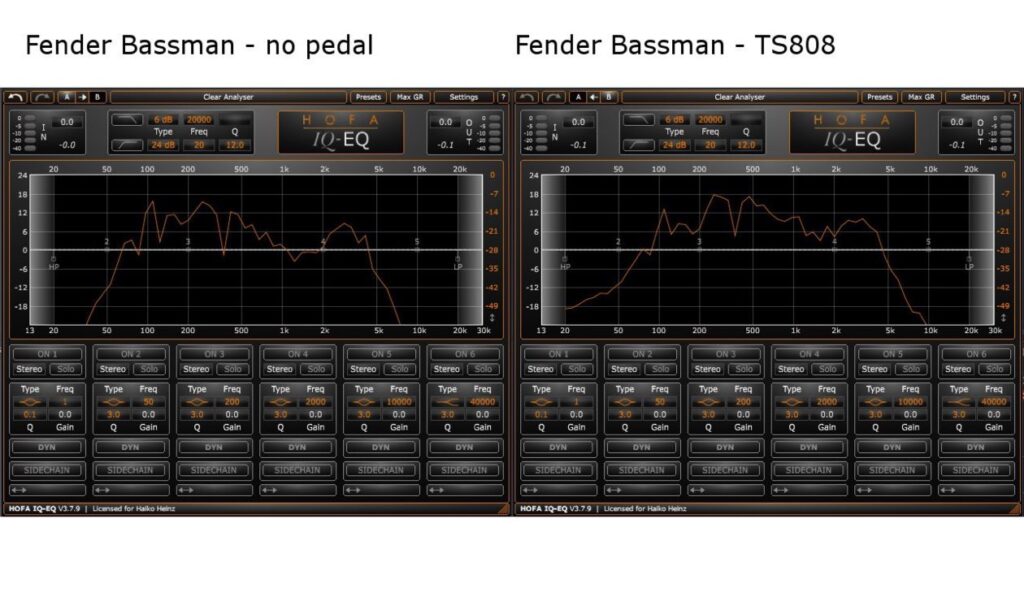Change 24 dB filter slope, no-pedal window
1024x614 pixels.
coord(163,145)
